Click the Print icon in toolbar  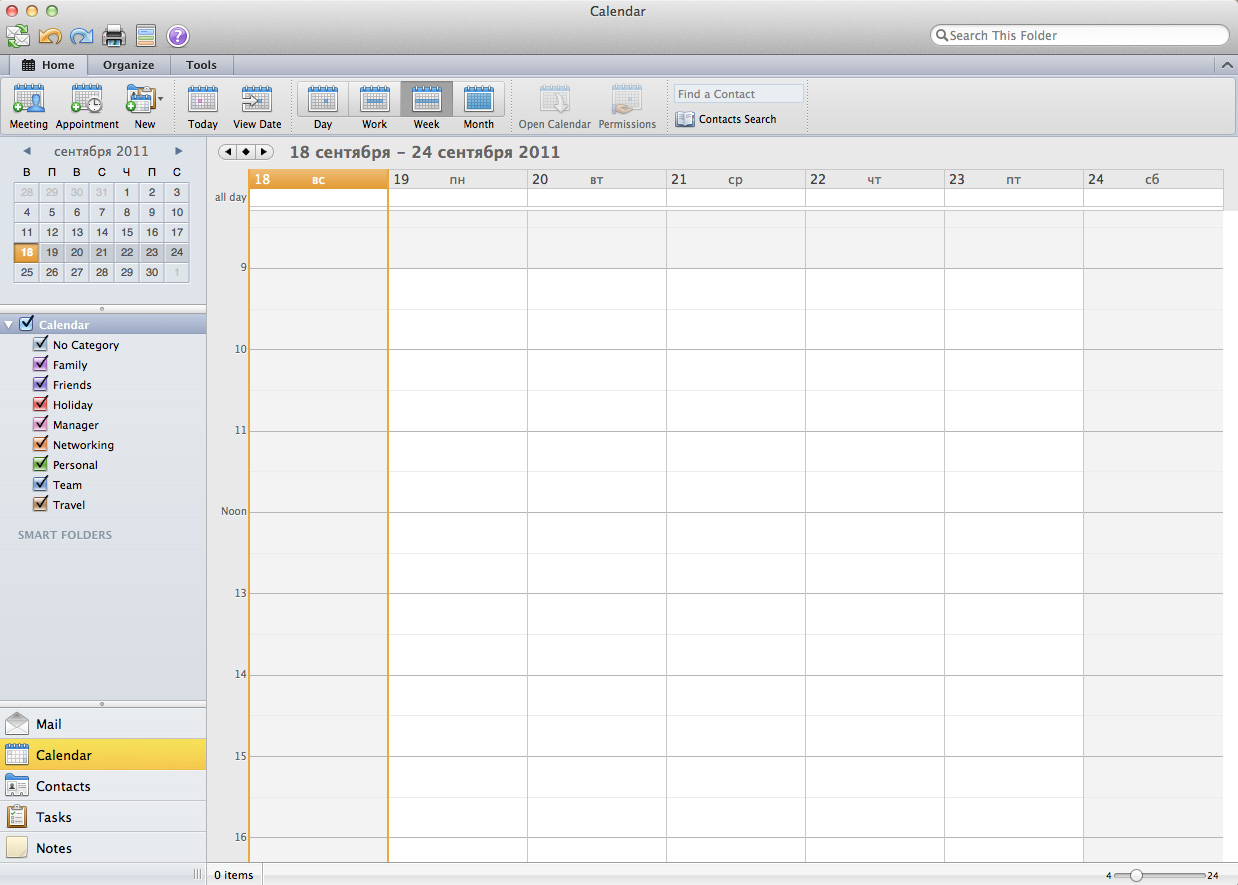[113, 37]
